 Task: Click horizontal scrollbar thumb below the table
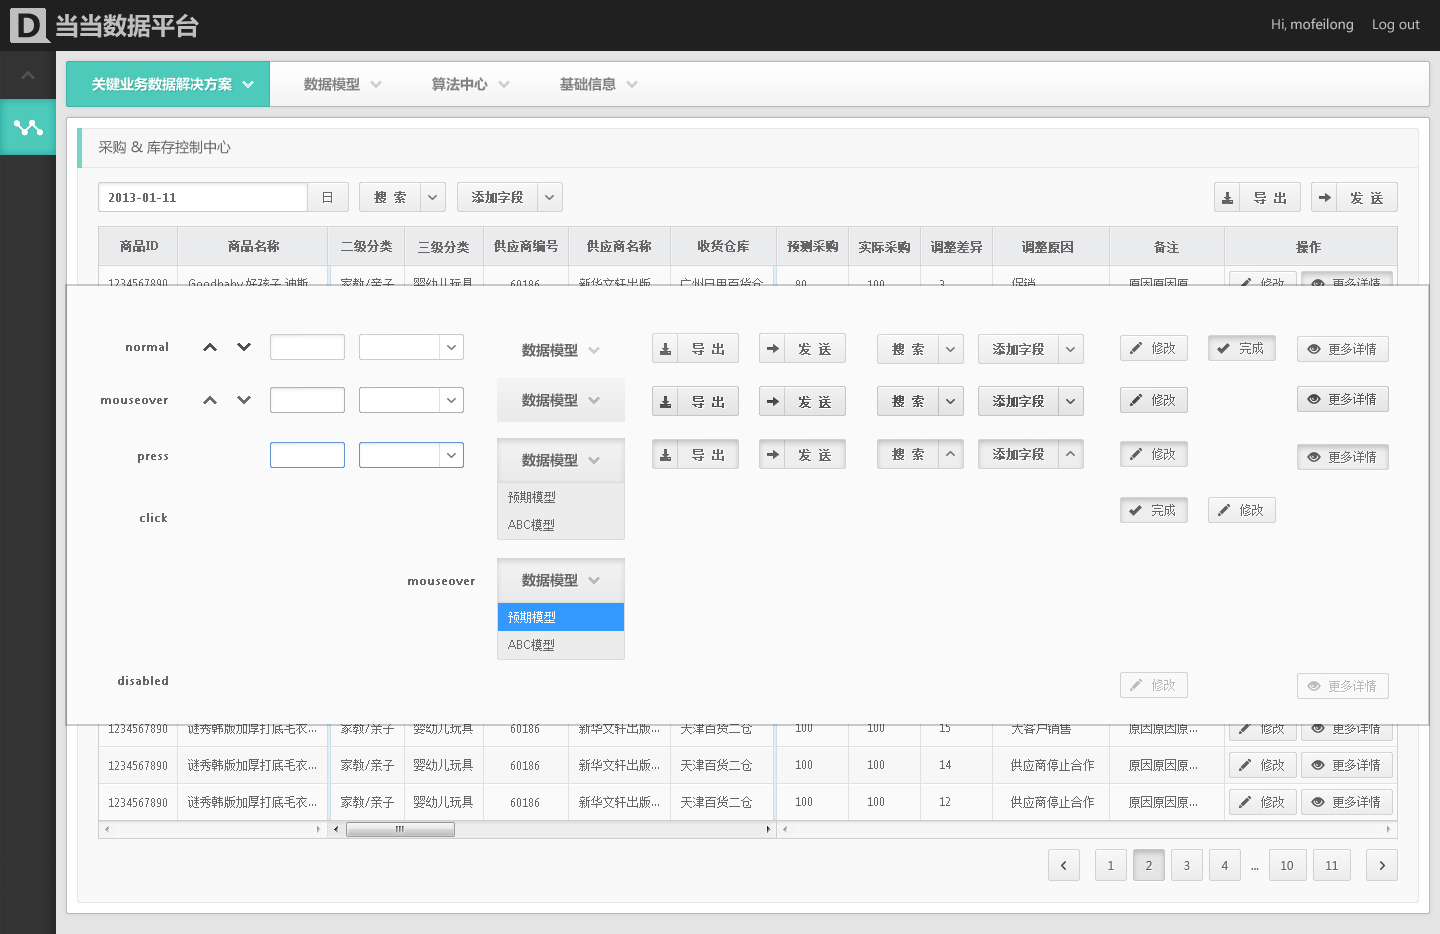pos(400,829)
